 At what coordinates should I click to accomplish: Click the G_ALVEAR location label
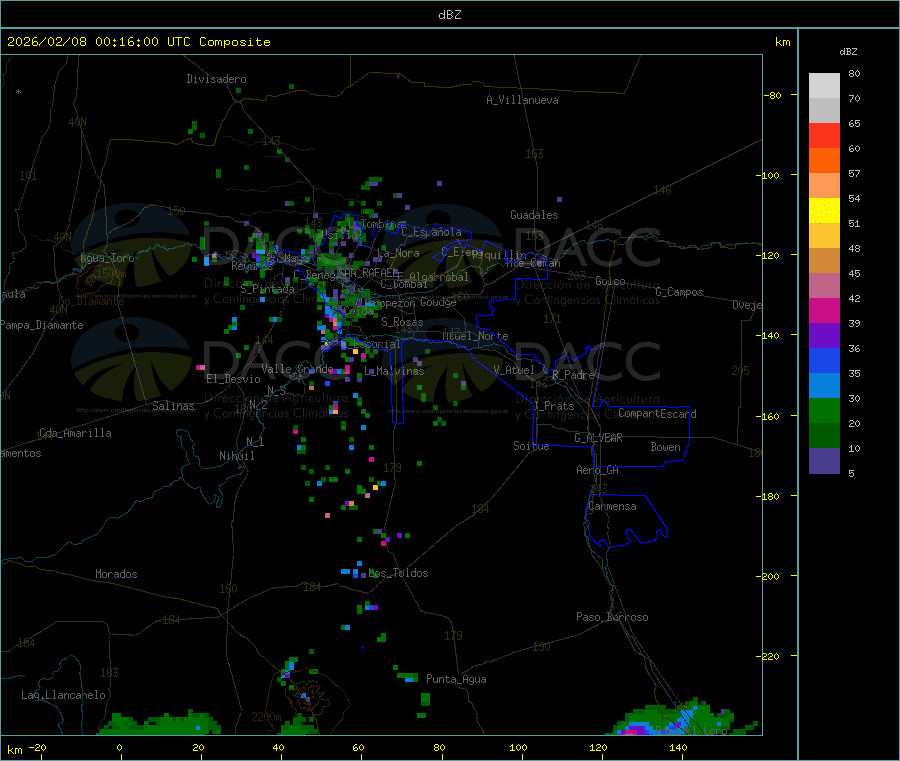[x=598, y=438]
